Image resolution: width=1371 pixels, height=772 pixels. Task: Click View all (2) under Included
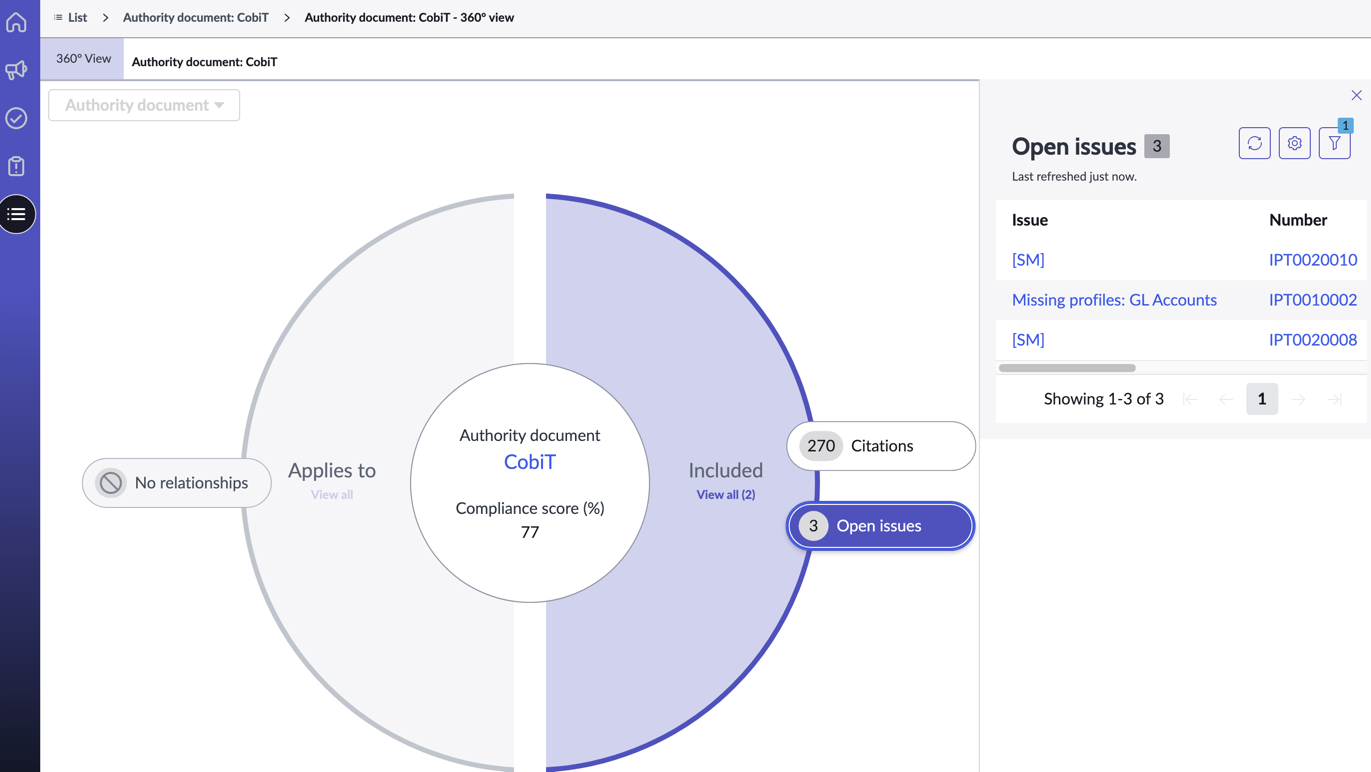tap(726, 495)
